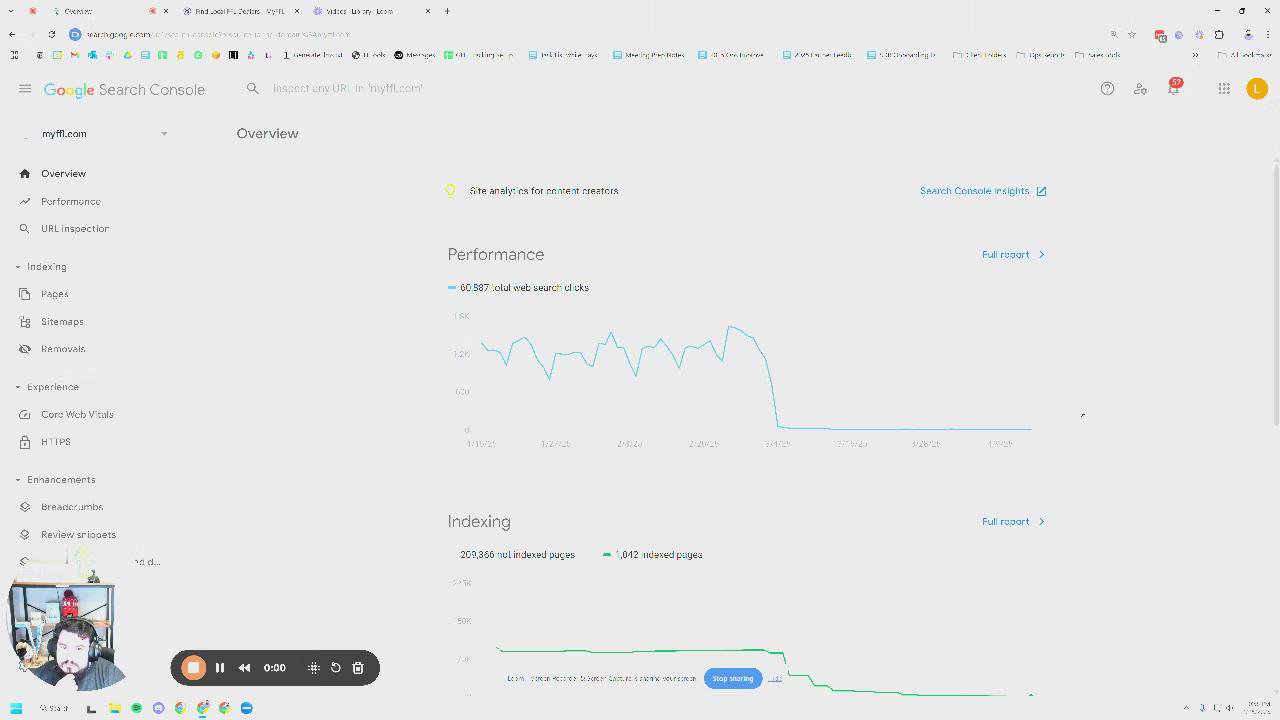This screenshot has height=720, width=1280.
Task: Delete the Loom recording with trash icon
Action: (358, 668)
